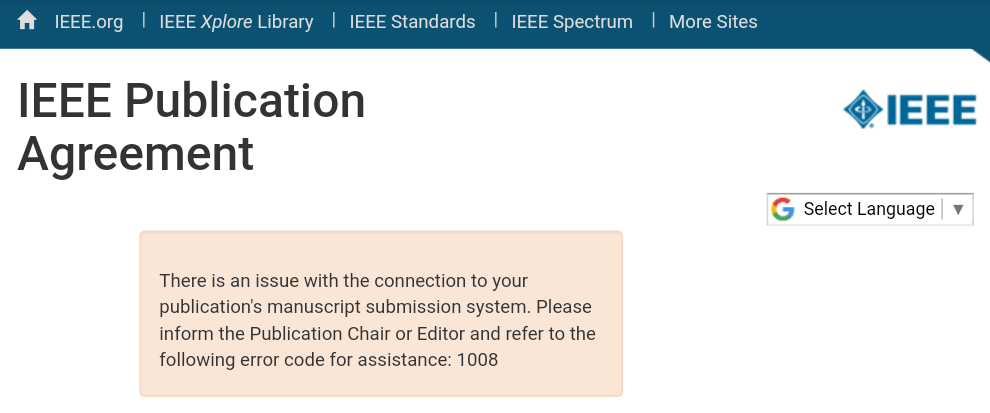Click the error code 1008 text
Image resolution: width=990 pixels, height=413 pixels.
(x=477, y=359)
